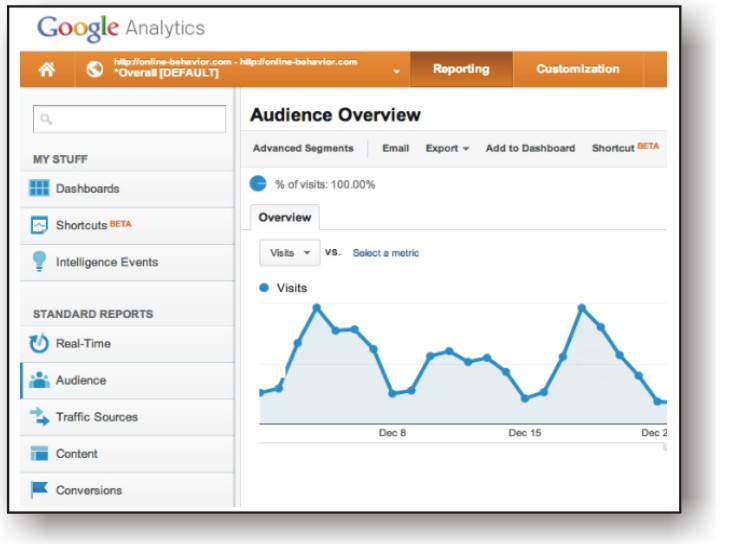The image size is (734, 547).
Task: Click the sidebar search input field
Action: (130, 119)
